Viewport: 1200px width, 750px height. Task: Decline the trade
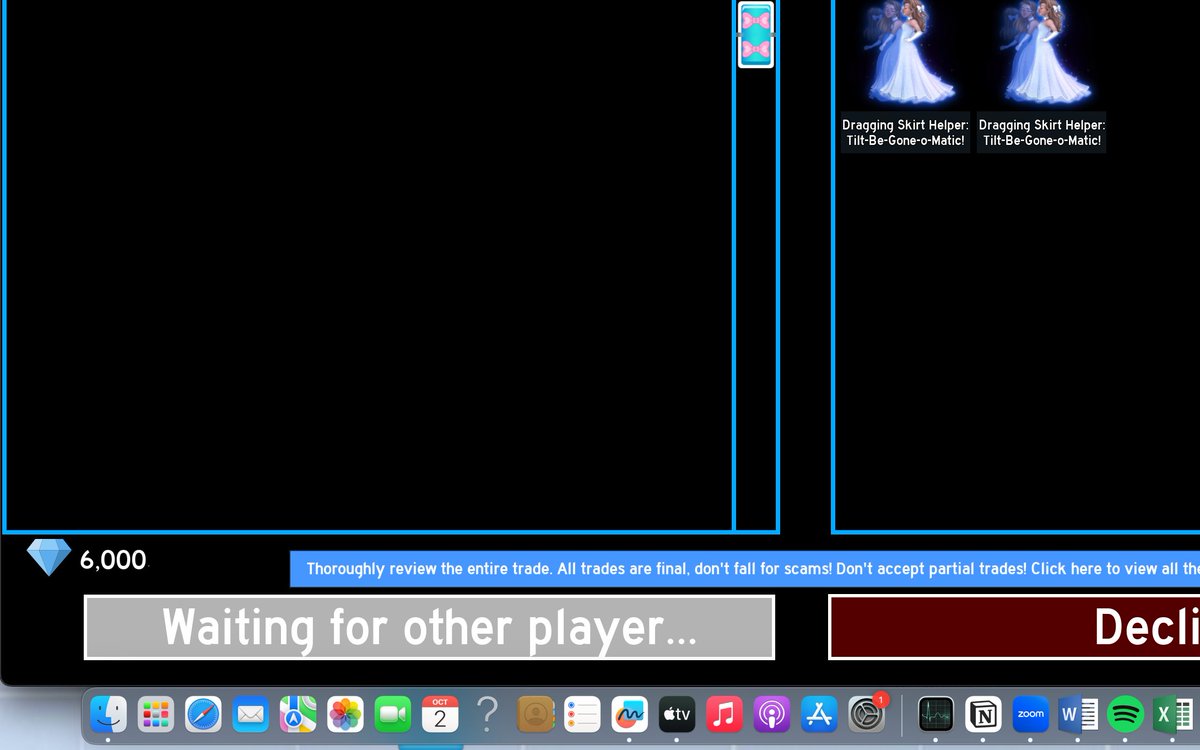click(x=1014, y=627)
